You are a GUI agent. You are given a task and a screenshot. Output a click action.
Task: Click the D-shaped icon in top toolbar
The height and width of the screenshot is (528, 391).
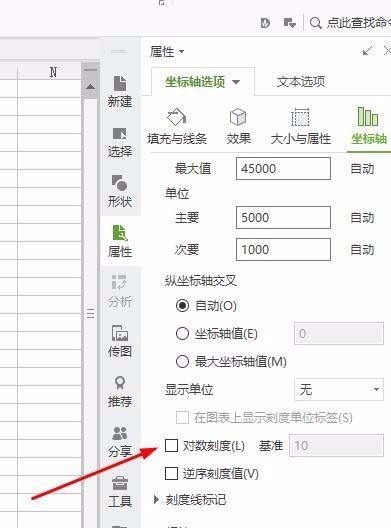point(265,23)
